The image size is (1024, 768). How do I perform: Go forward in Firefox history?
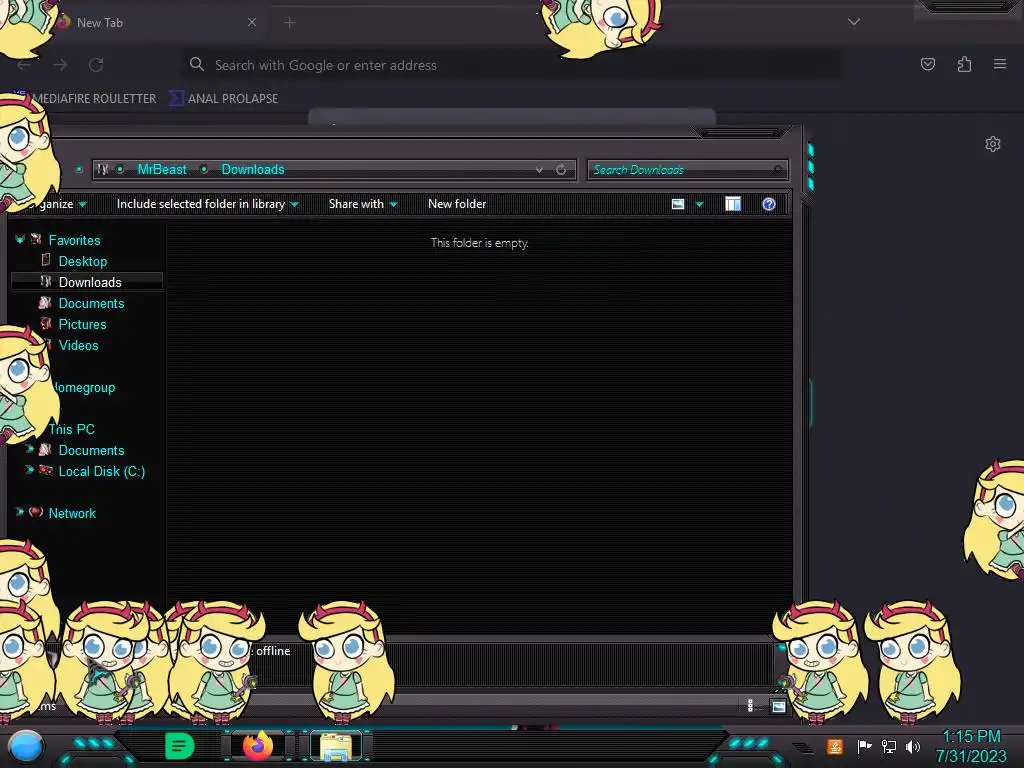(x=60, y=65)
